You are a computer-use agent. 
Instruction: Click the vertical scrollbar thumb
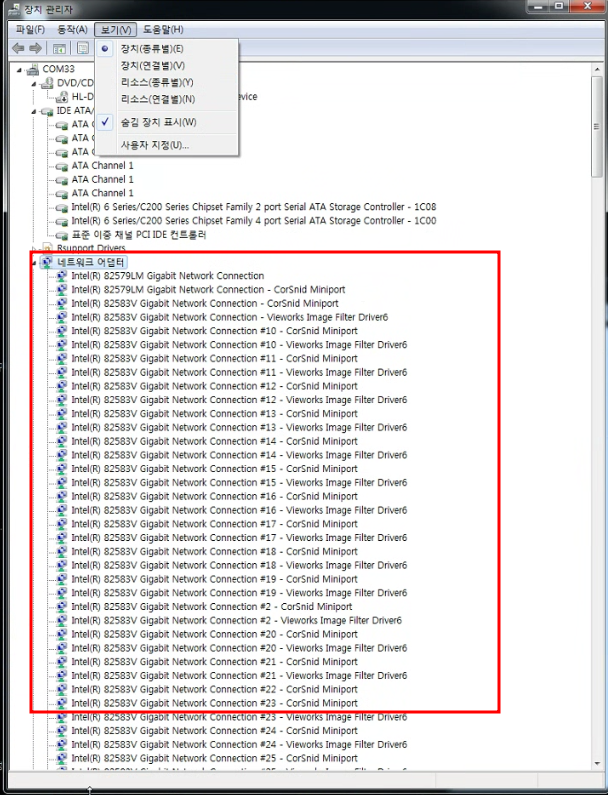click(x=597, y=127)
